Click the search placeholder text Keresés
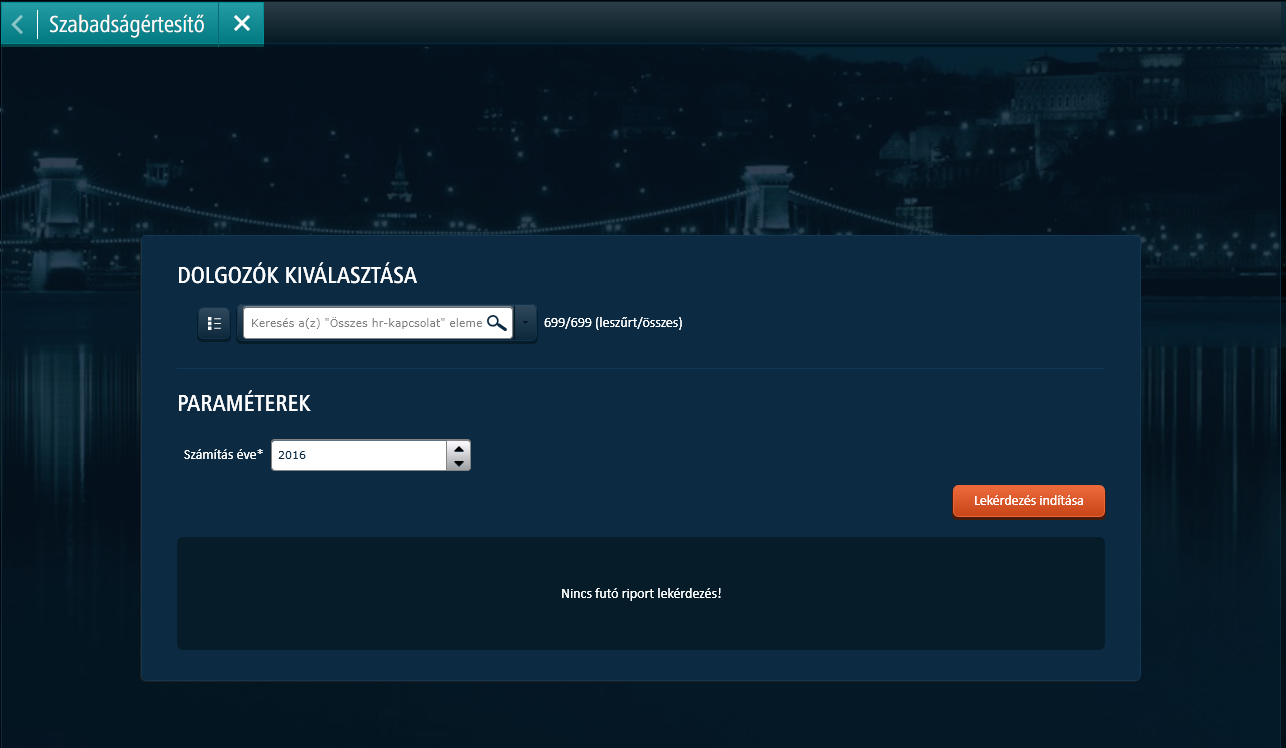1286x748 pixels. pyautogui.click(x=270, y=323)
